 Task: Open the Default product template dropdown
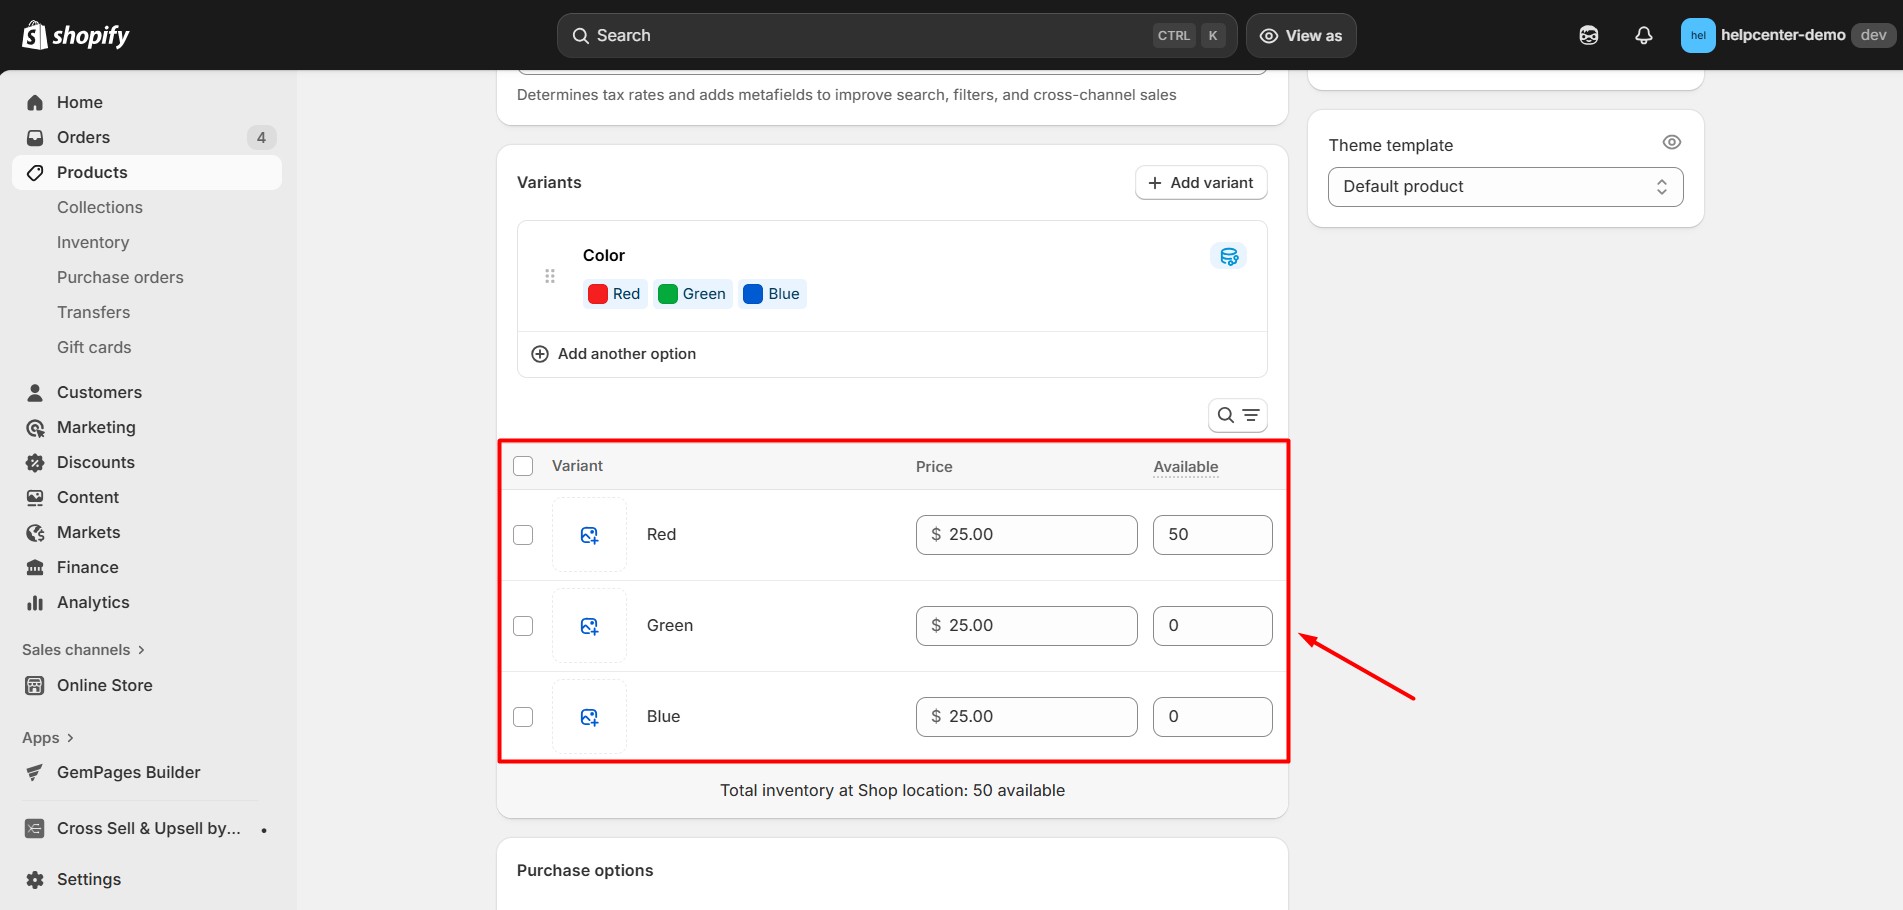pyautogui.click(x=1504, y=187)
